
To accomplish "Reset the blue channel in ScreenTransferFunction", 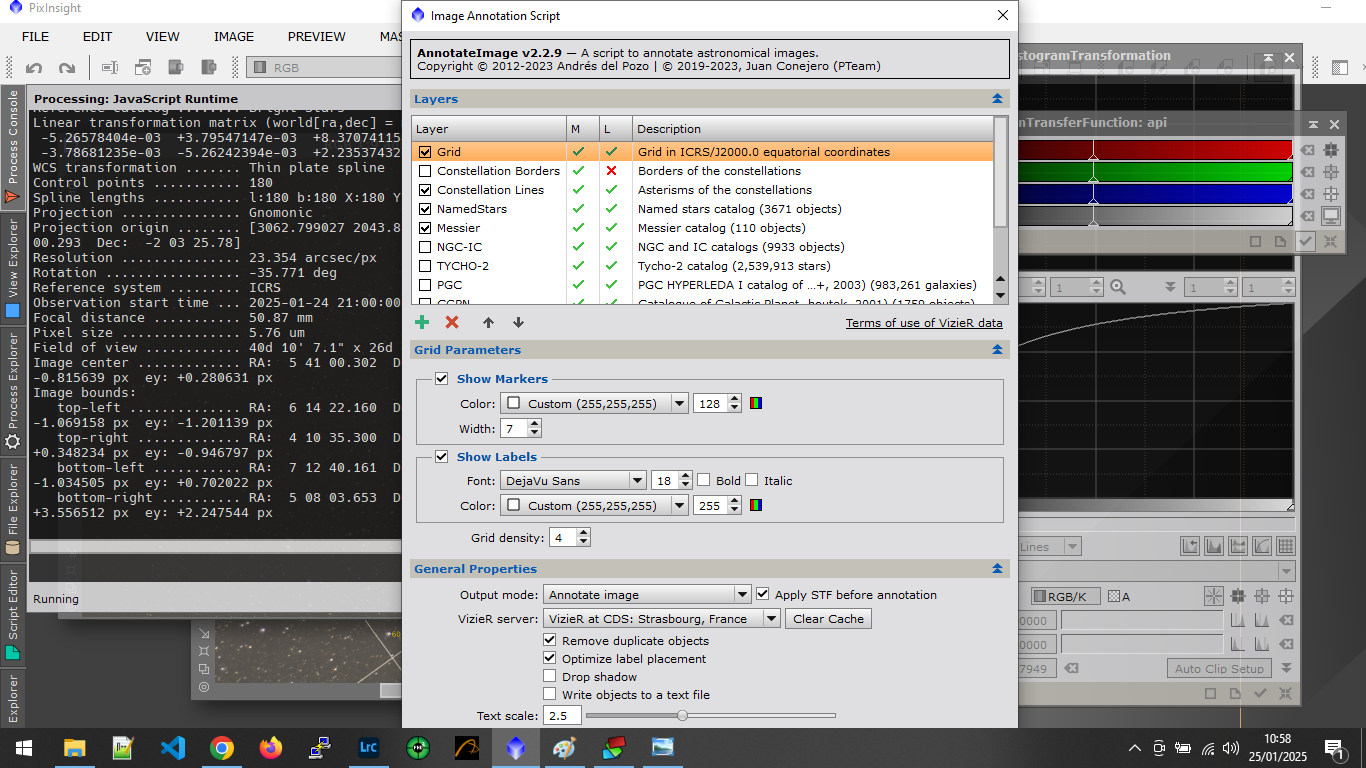I will coord(1308,194).
